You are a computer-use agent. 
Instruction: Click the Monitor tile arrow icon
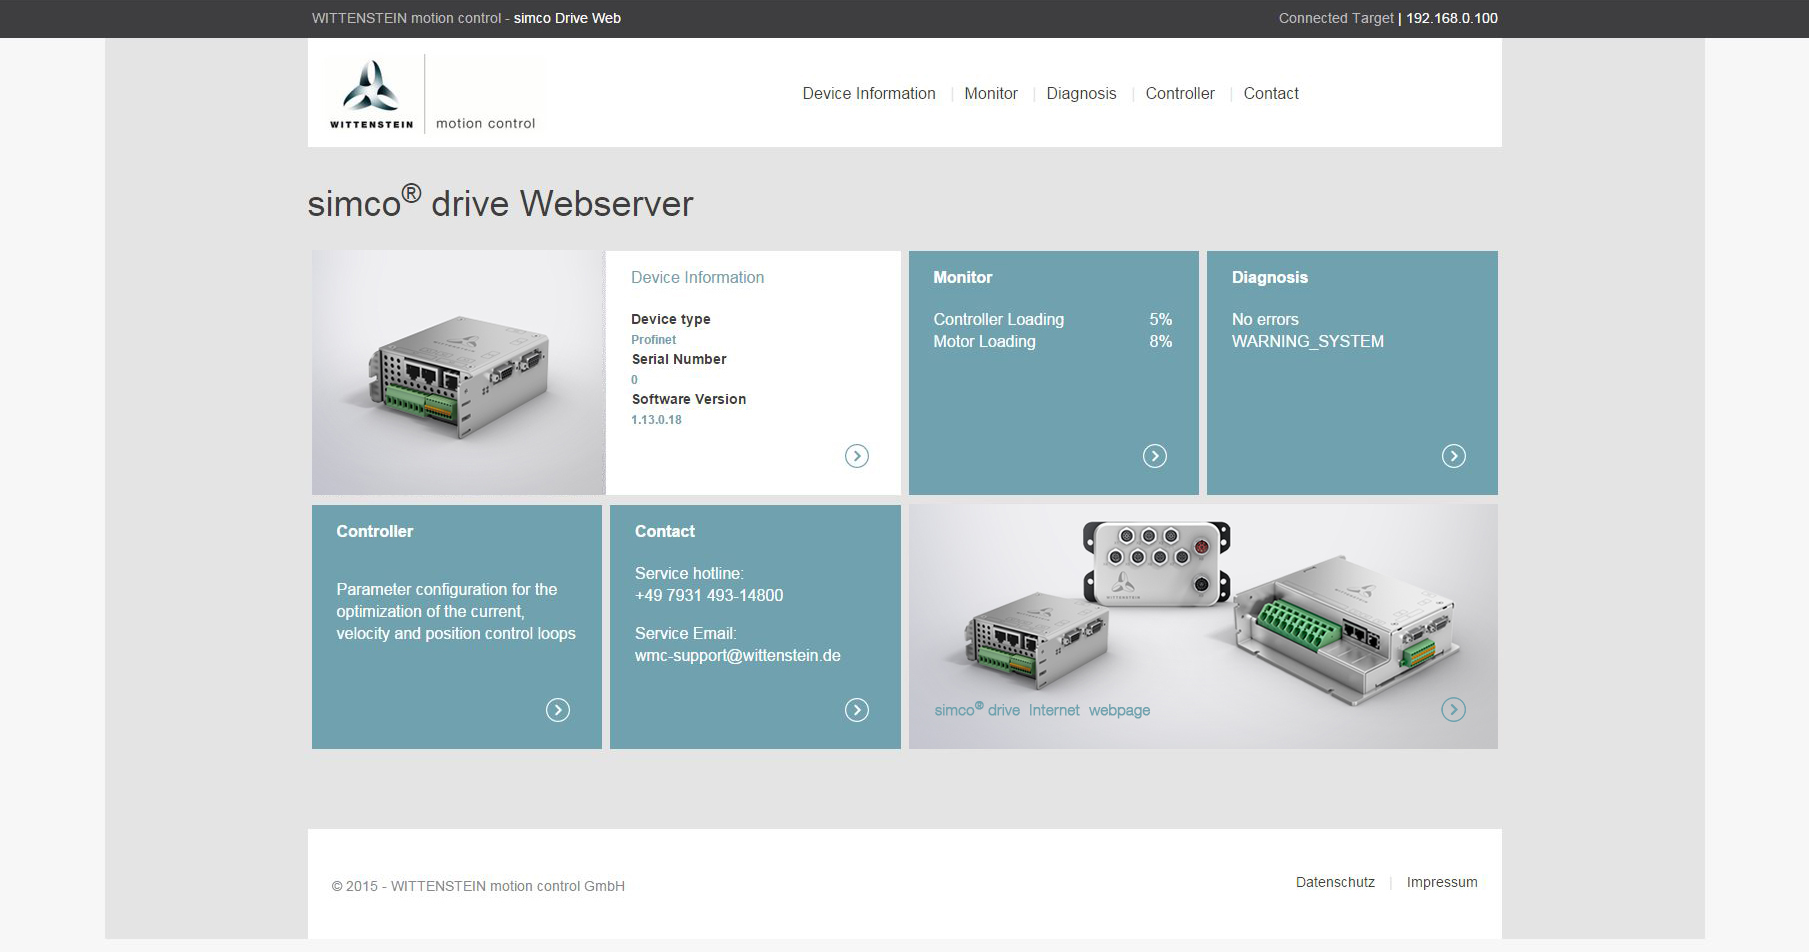click(1154, 456)
